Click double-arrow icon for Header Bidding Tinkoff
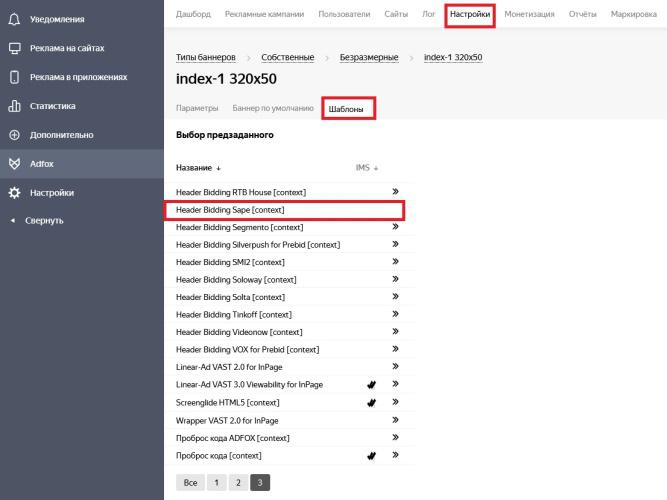This screenshot has height=500, width=667. click(395, 314)
